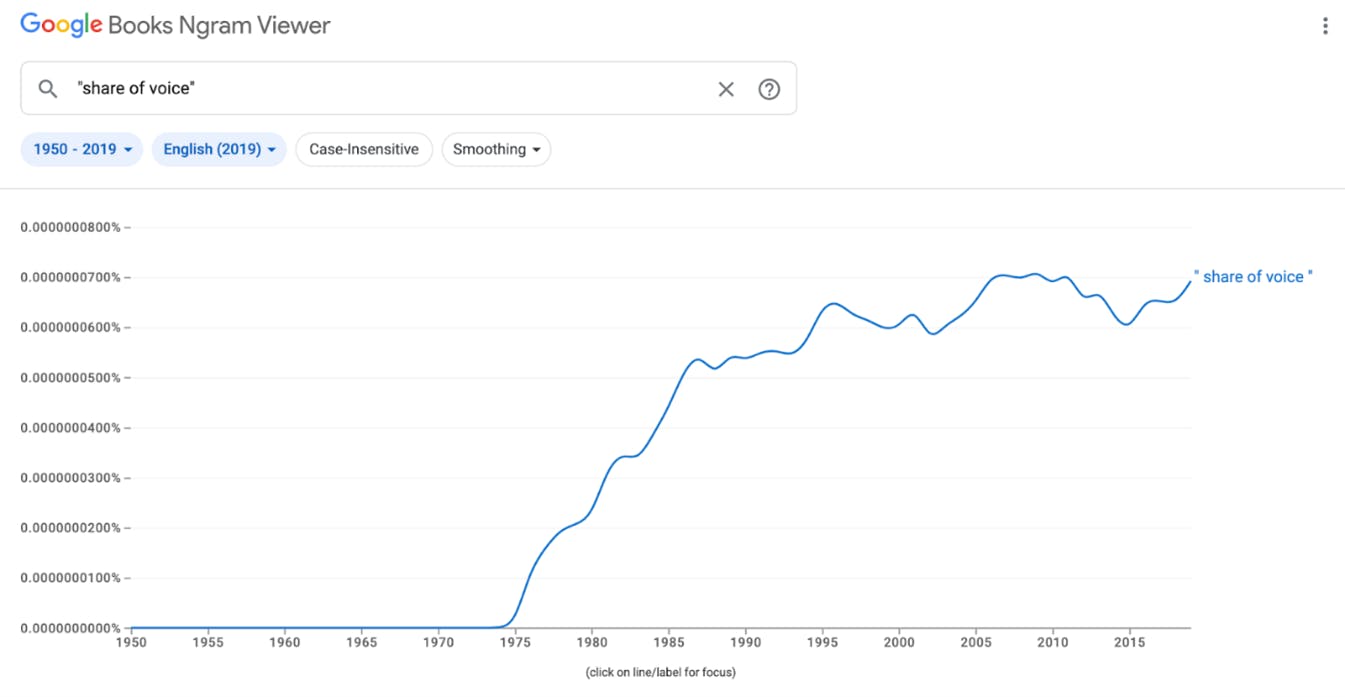Click the blue line peak near 2006
The height and width of the screenshot is (697, 1345).
(x=998, y=275)
